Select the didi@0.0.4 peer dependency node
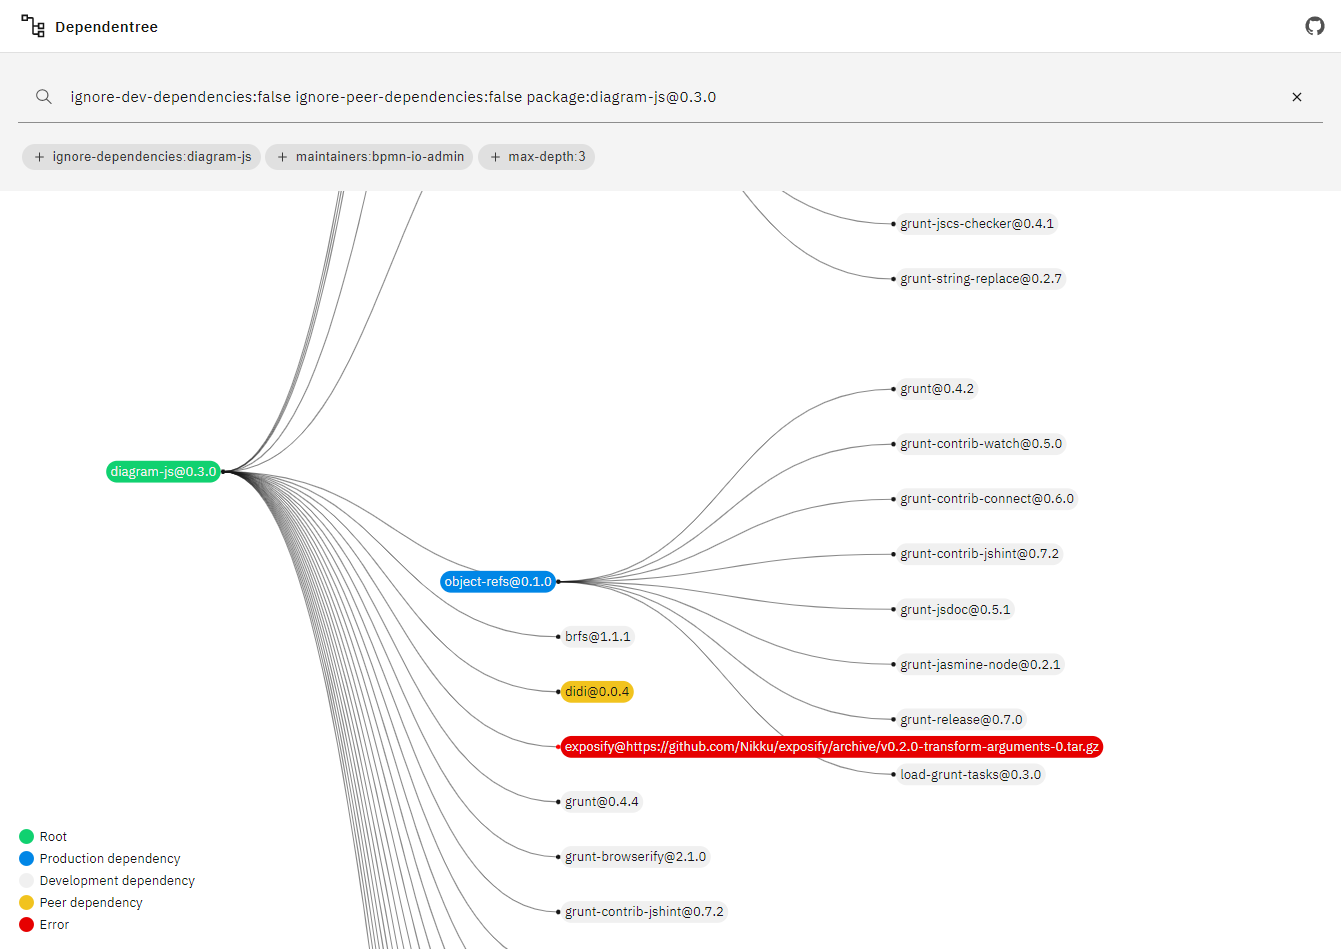The width and height of the screenshot is (1341, 951). click(x=597, y=692)
